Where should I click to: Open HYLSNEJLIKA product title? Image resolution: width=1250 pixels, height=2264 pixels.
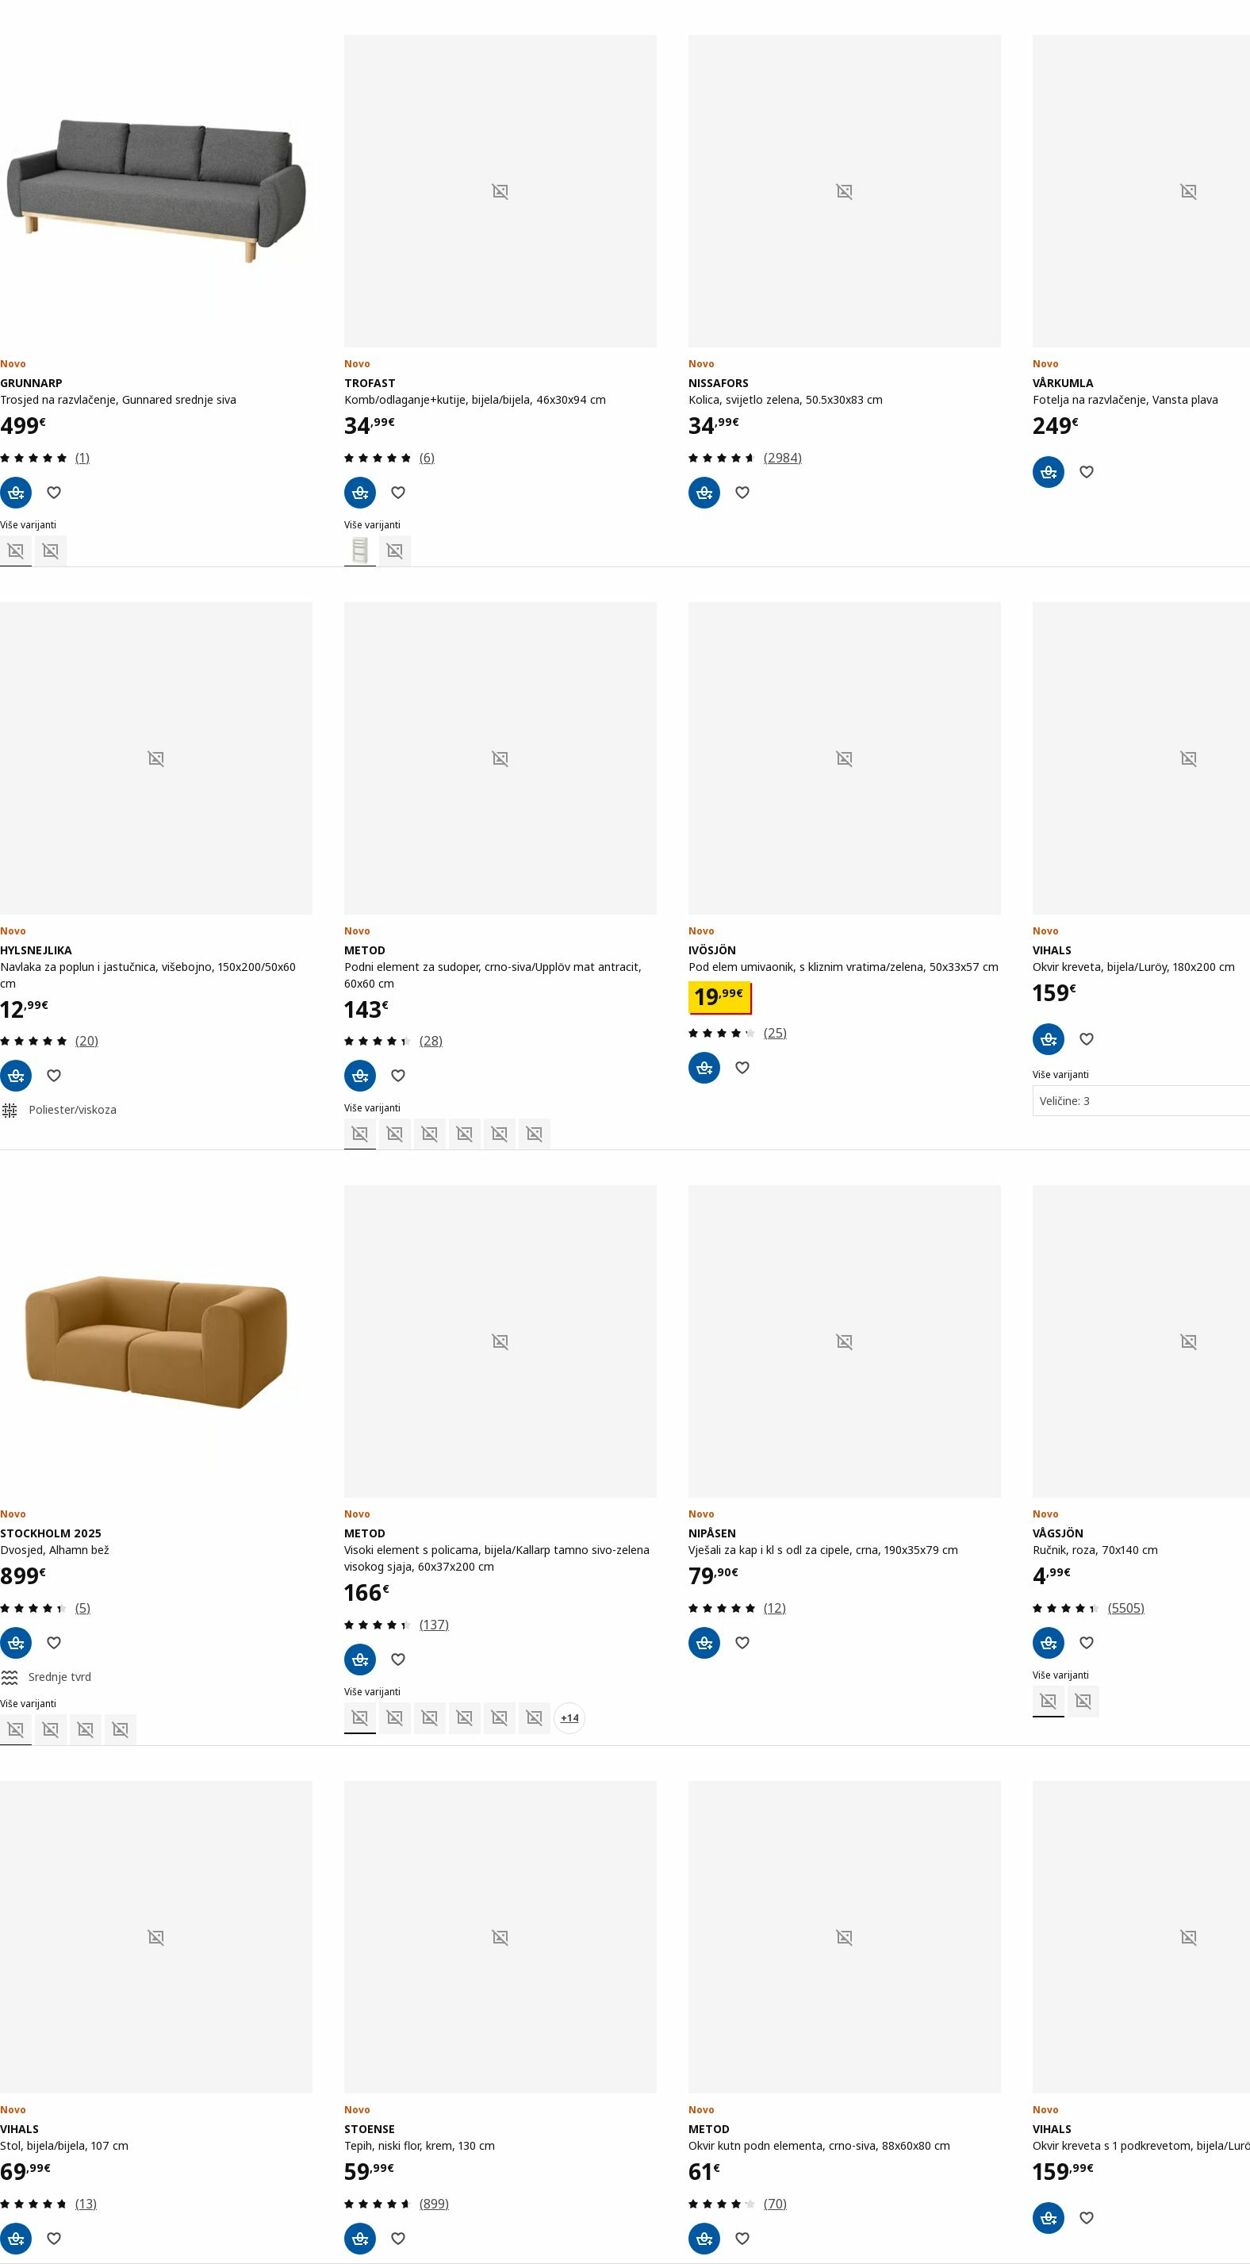click(x=36, y=950)
